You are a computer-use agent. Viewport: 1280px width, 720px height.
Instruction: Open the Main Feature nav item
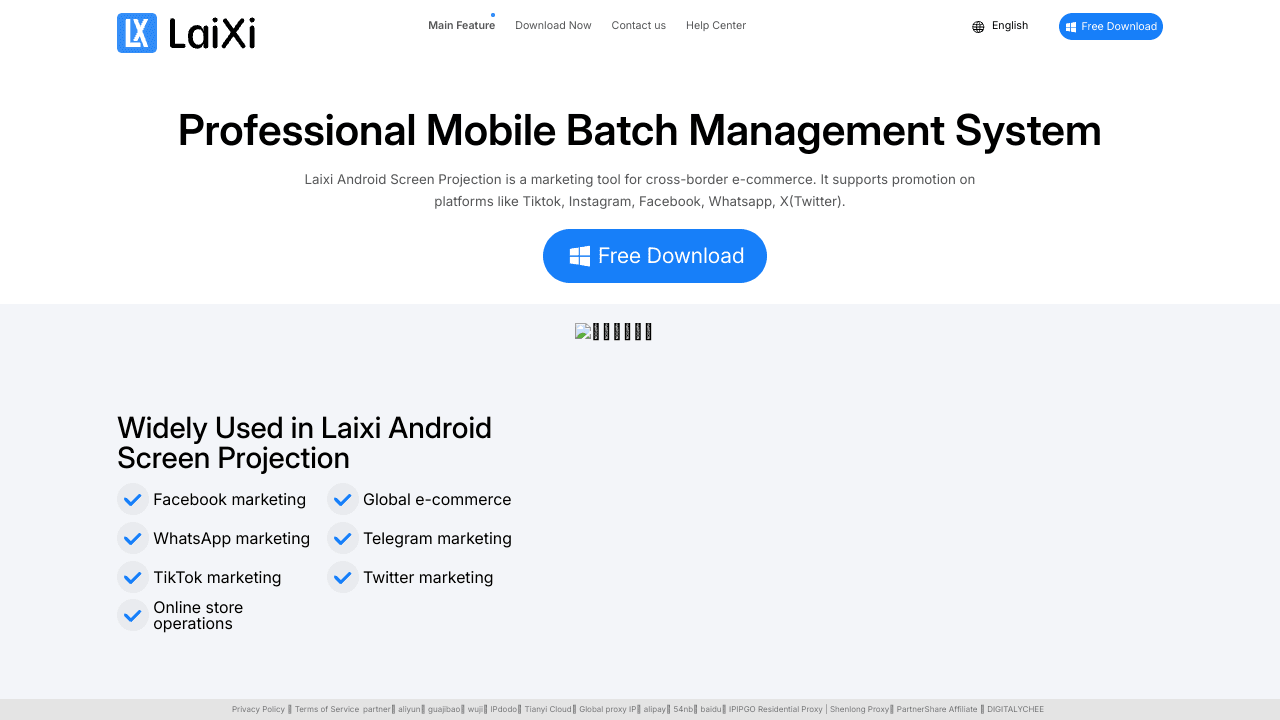461,26
